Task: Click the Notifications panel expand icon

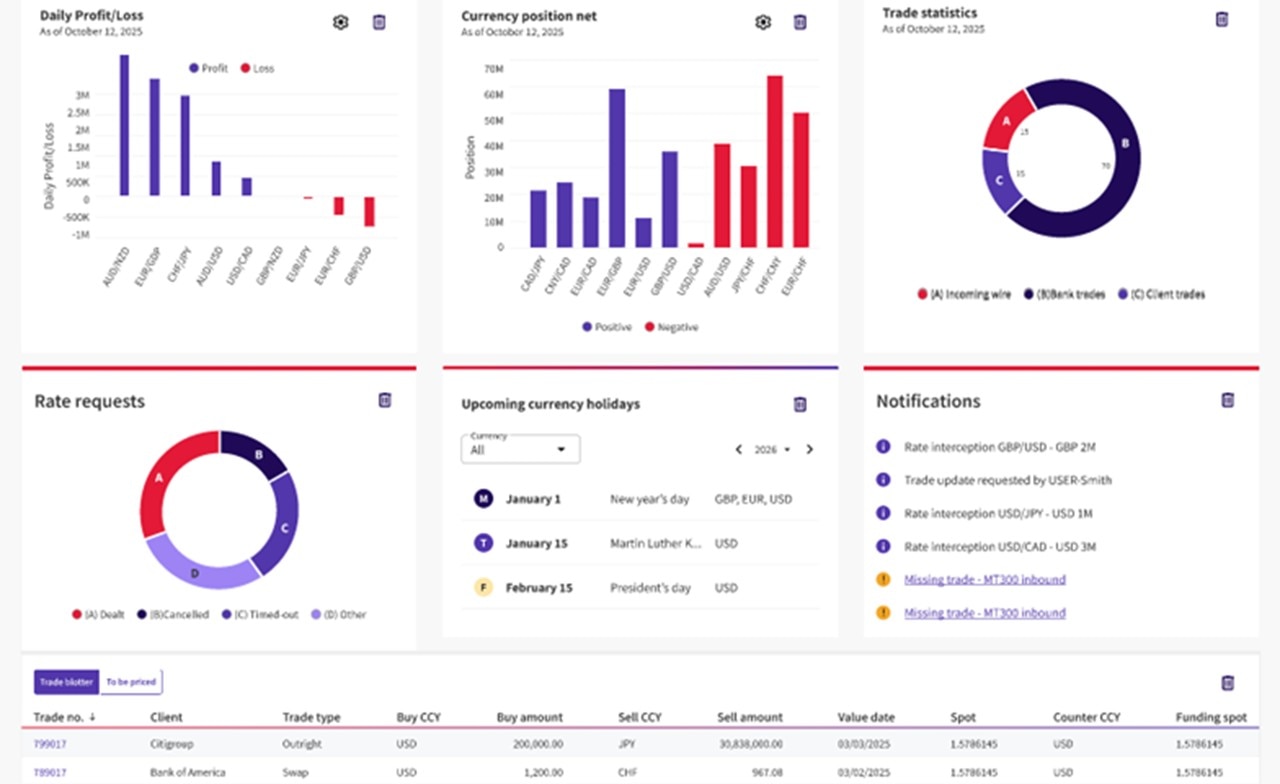Action: pyautogui.click(x=1227, y=399)
